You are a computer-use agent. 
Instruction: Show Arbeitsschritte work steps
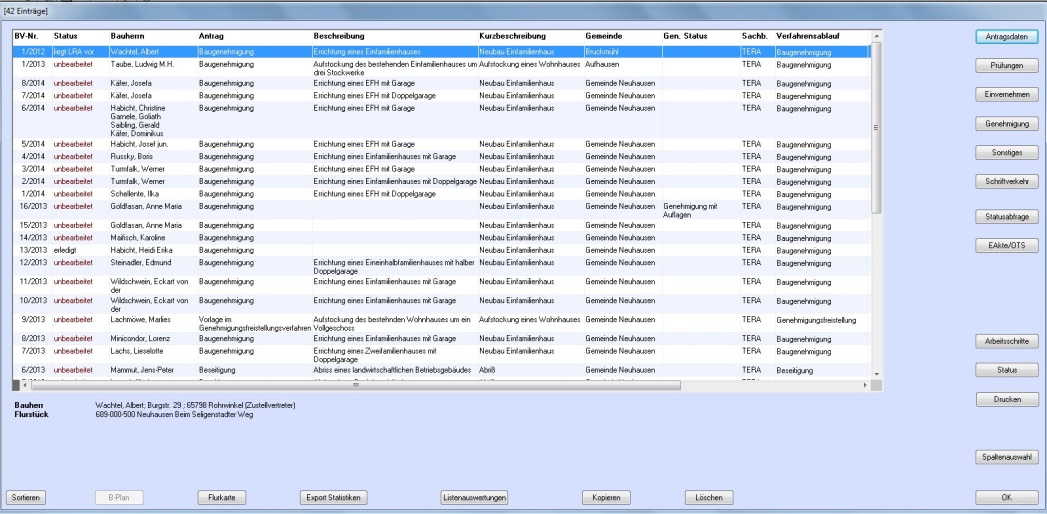click(x=1007, y=341)
